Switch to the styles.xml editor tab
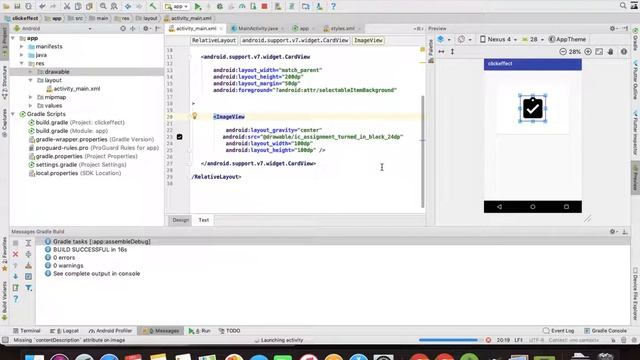 point(342,29)
